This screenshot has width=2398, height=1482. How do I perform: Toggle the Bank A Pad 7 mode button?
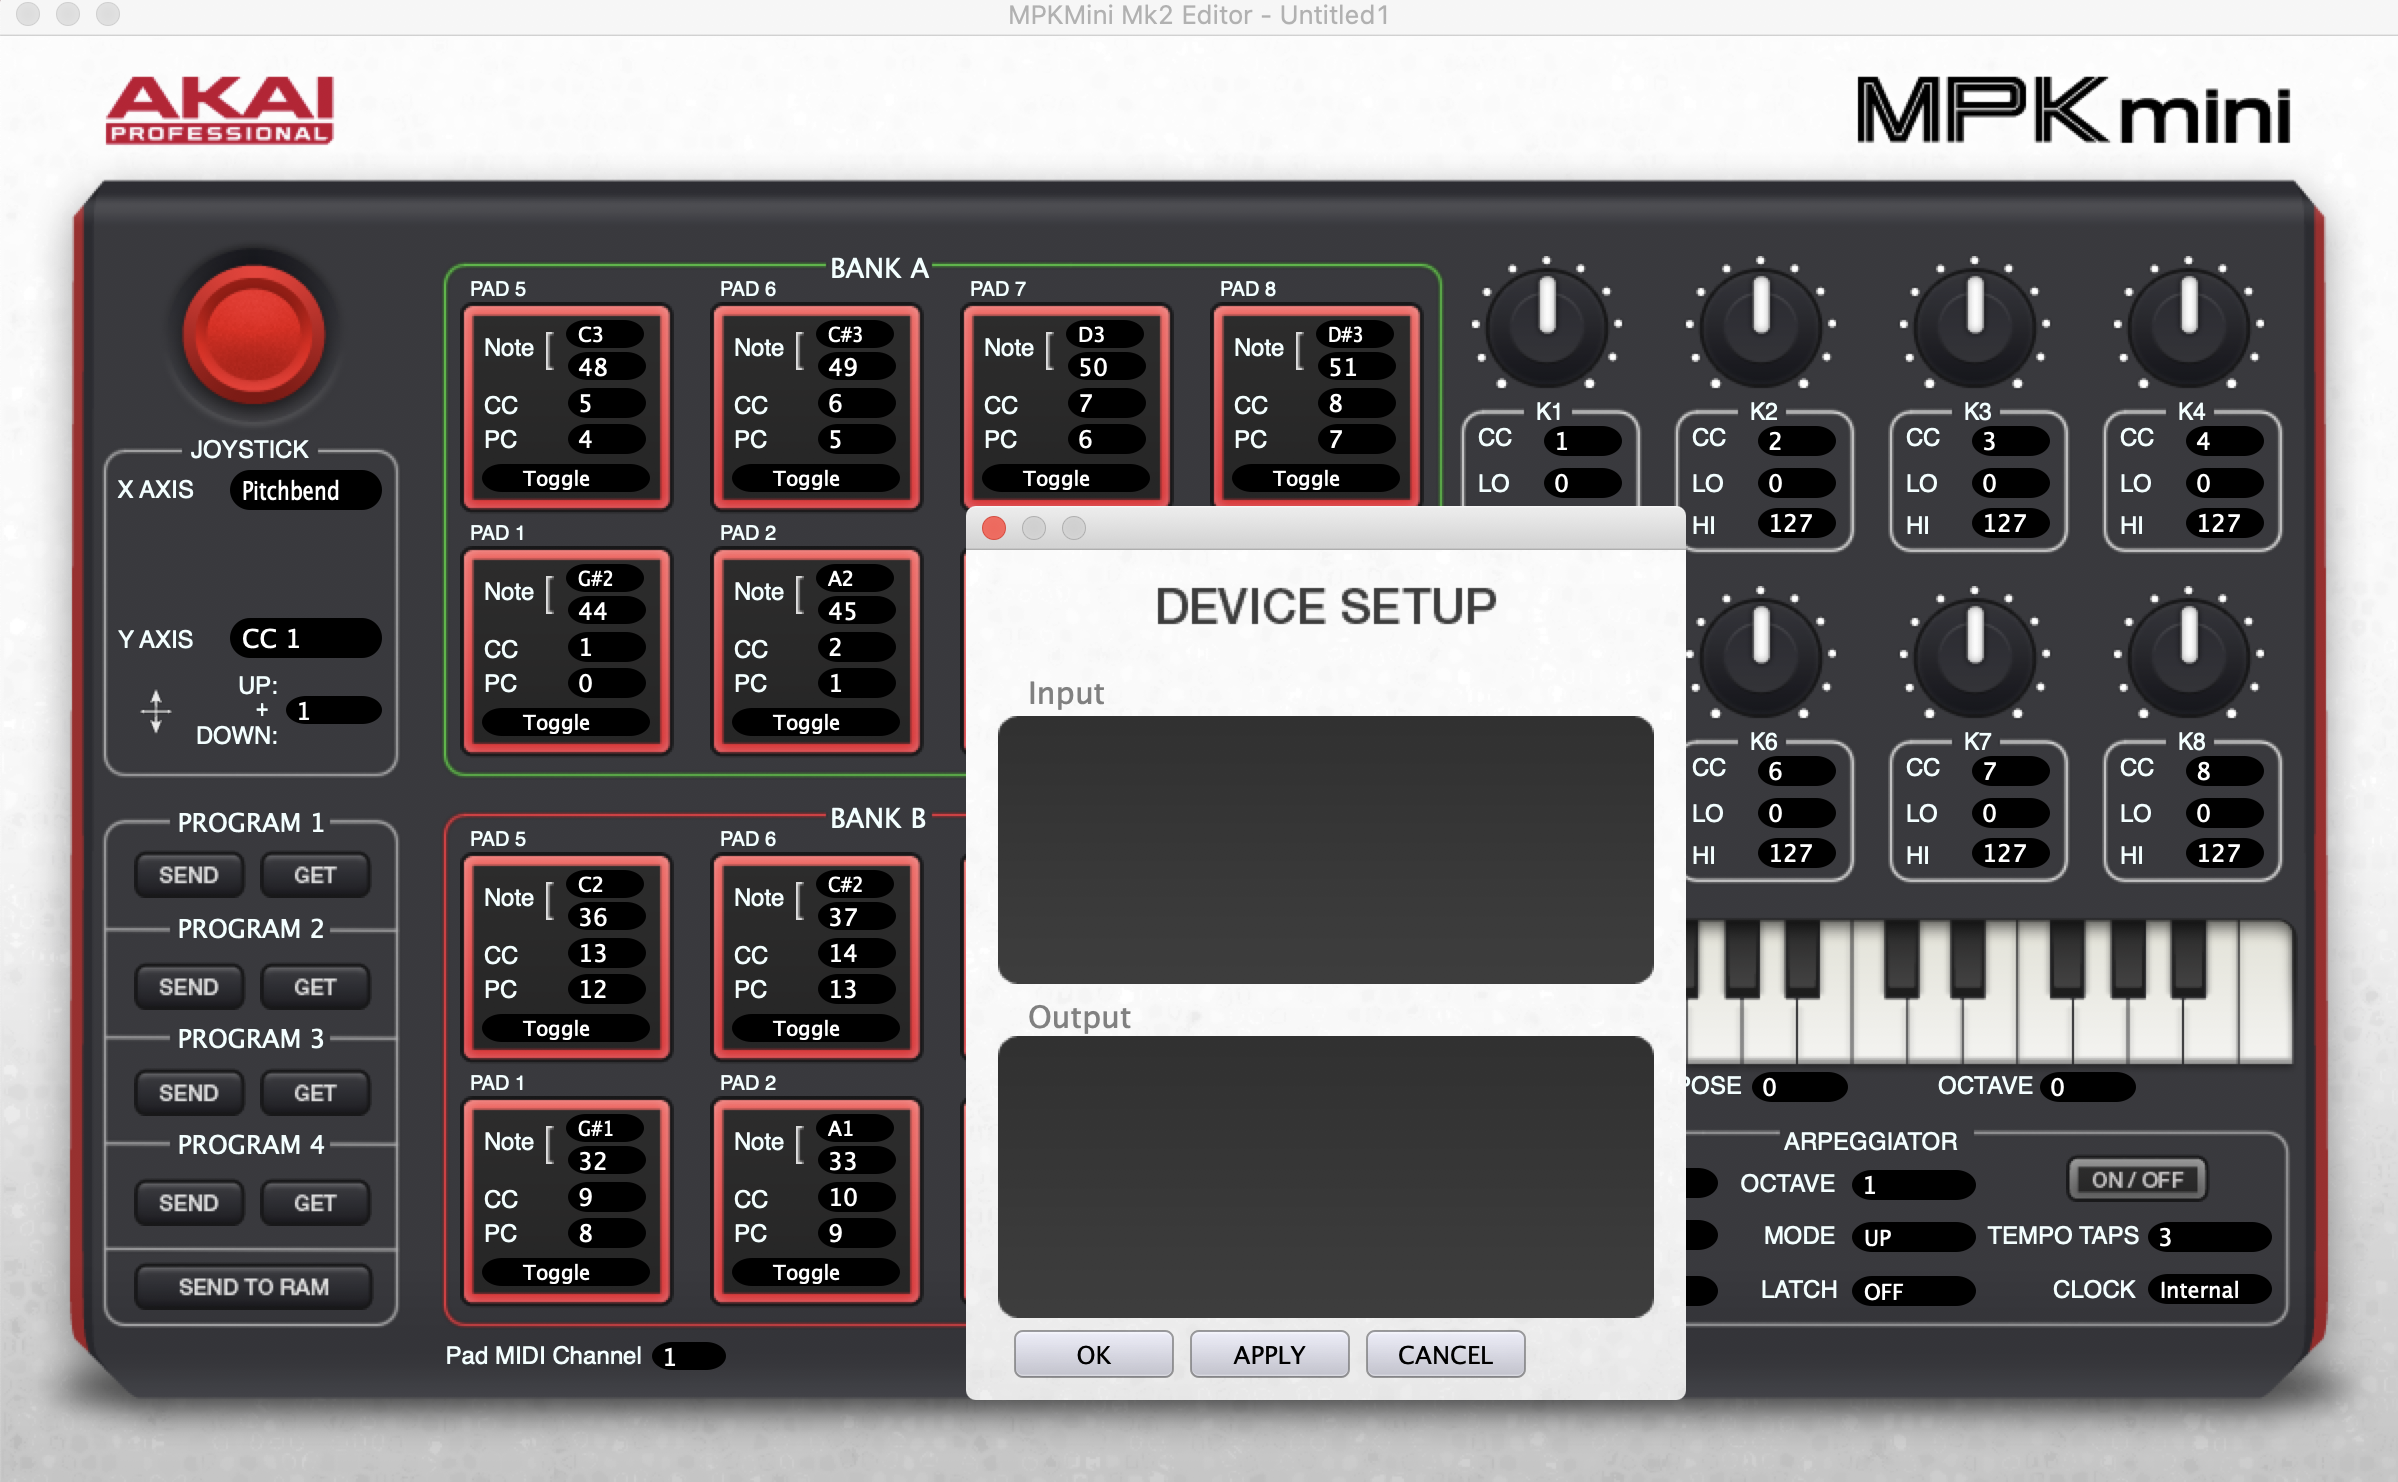(1065, 479)
